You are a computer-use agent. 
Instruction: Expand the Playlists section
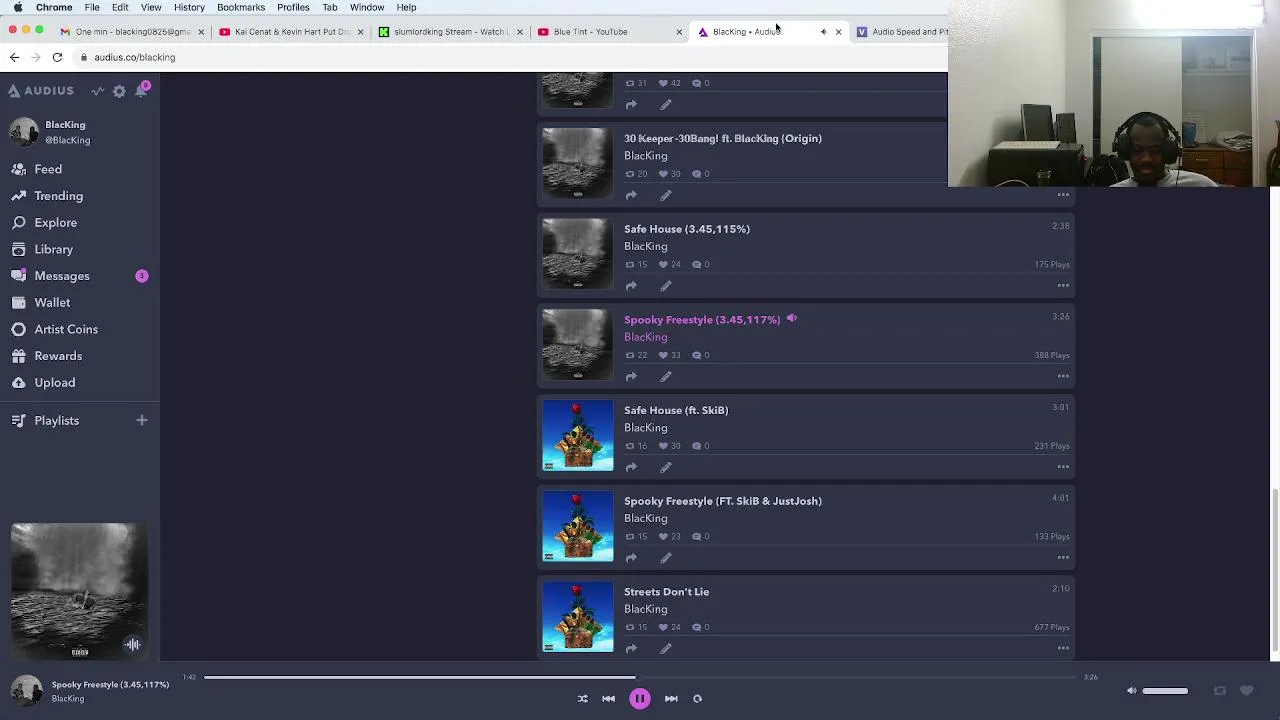(x=56, y=421)
